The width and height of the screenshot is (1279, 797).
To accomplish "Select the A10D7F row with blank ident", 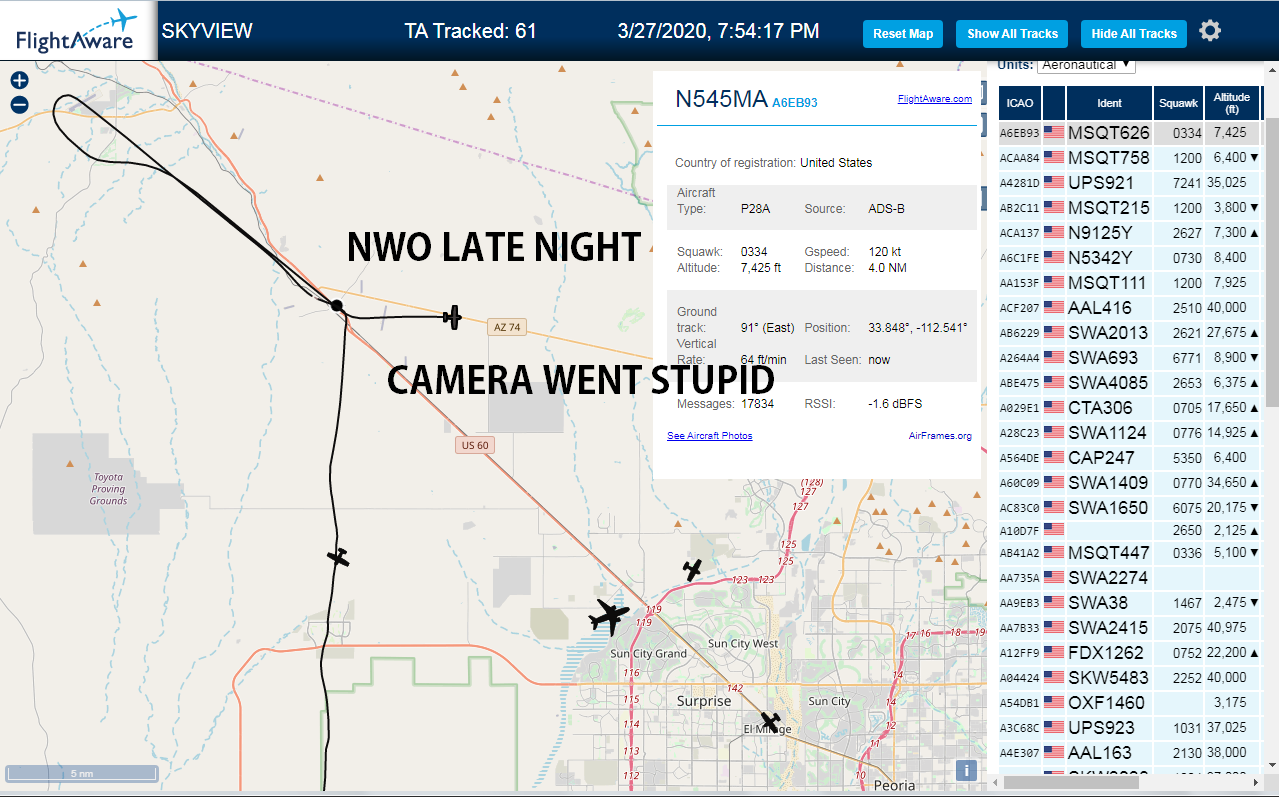I will click(x=1129, y=529).
